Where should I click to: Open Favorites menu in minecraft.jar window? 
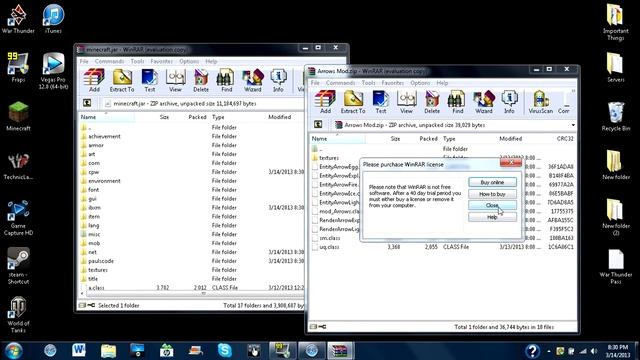[x=162, y=61]
